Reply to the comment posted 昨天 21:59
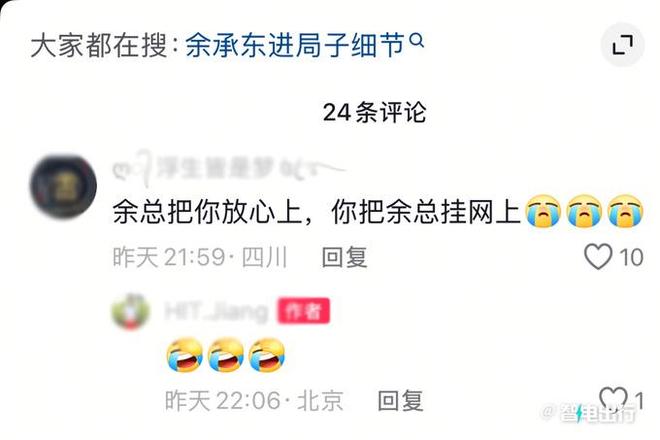Screen dimensions: 660x440 344,257
